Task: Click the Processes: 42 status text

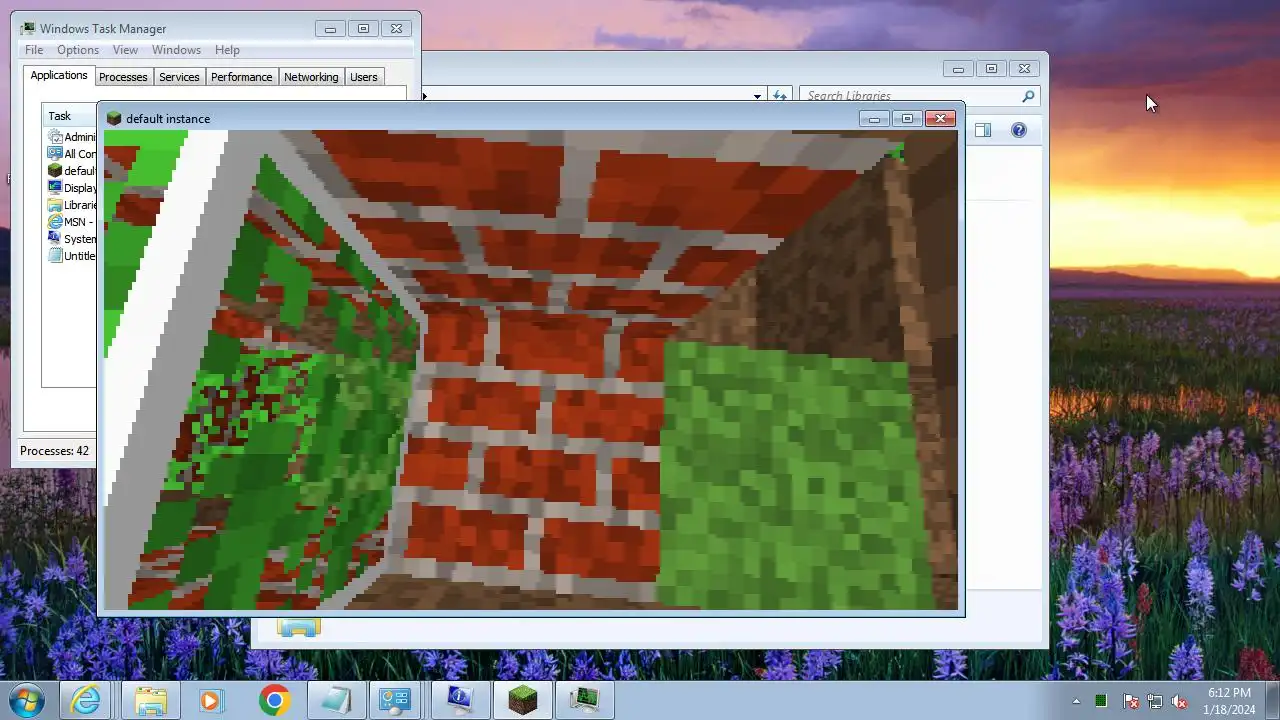Action: [x=54, y=451]
